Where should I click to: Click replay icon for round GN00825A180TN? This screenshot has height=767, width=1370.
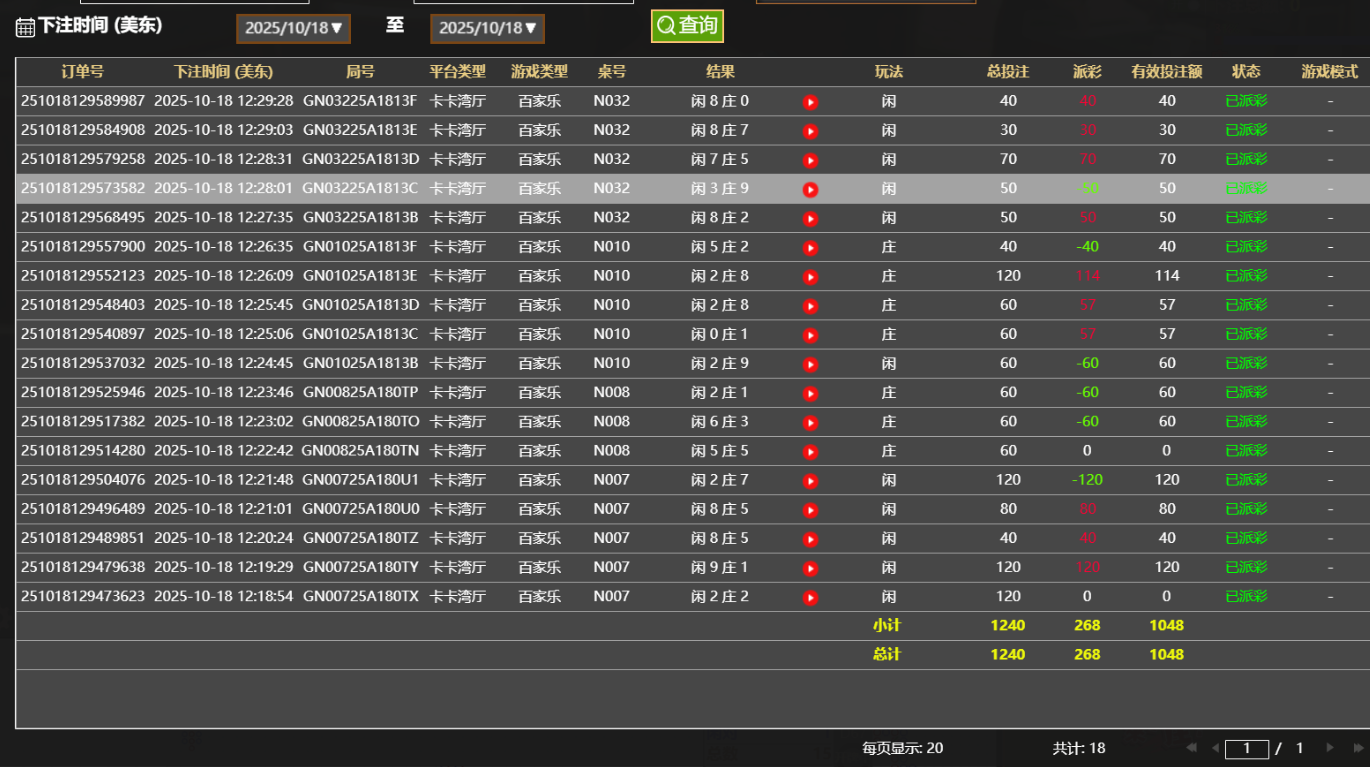810,452
